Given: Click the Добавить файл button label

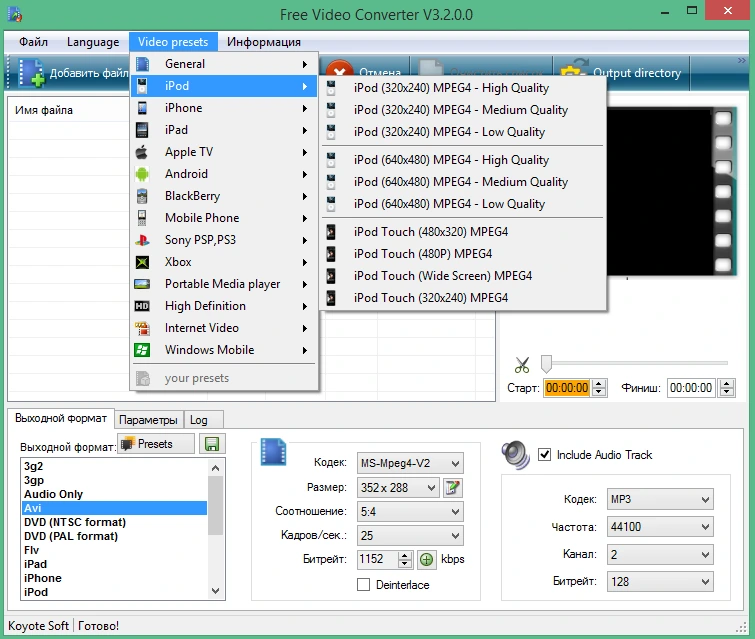Looking at the screenshot, I should tap(89, 73).
